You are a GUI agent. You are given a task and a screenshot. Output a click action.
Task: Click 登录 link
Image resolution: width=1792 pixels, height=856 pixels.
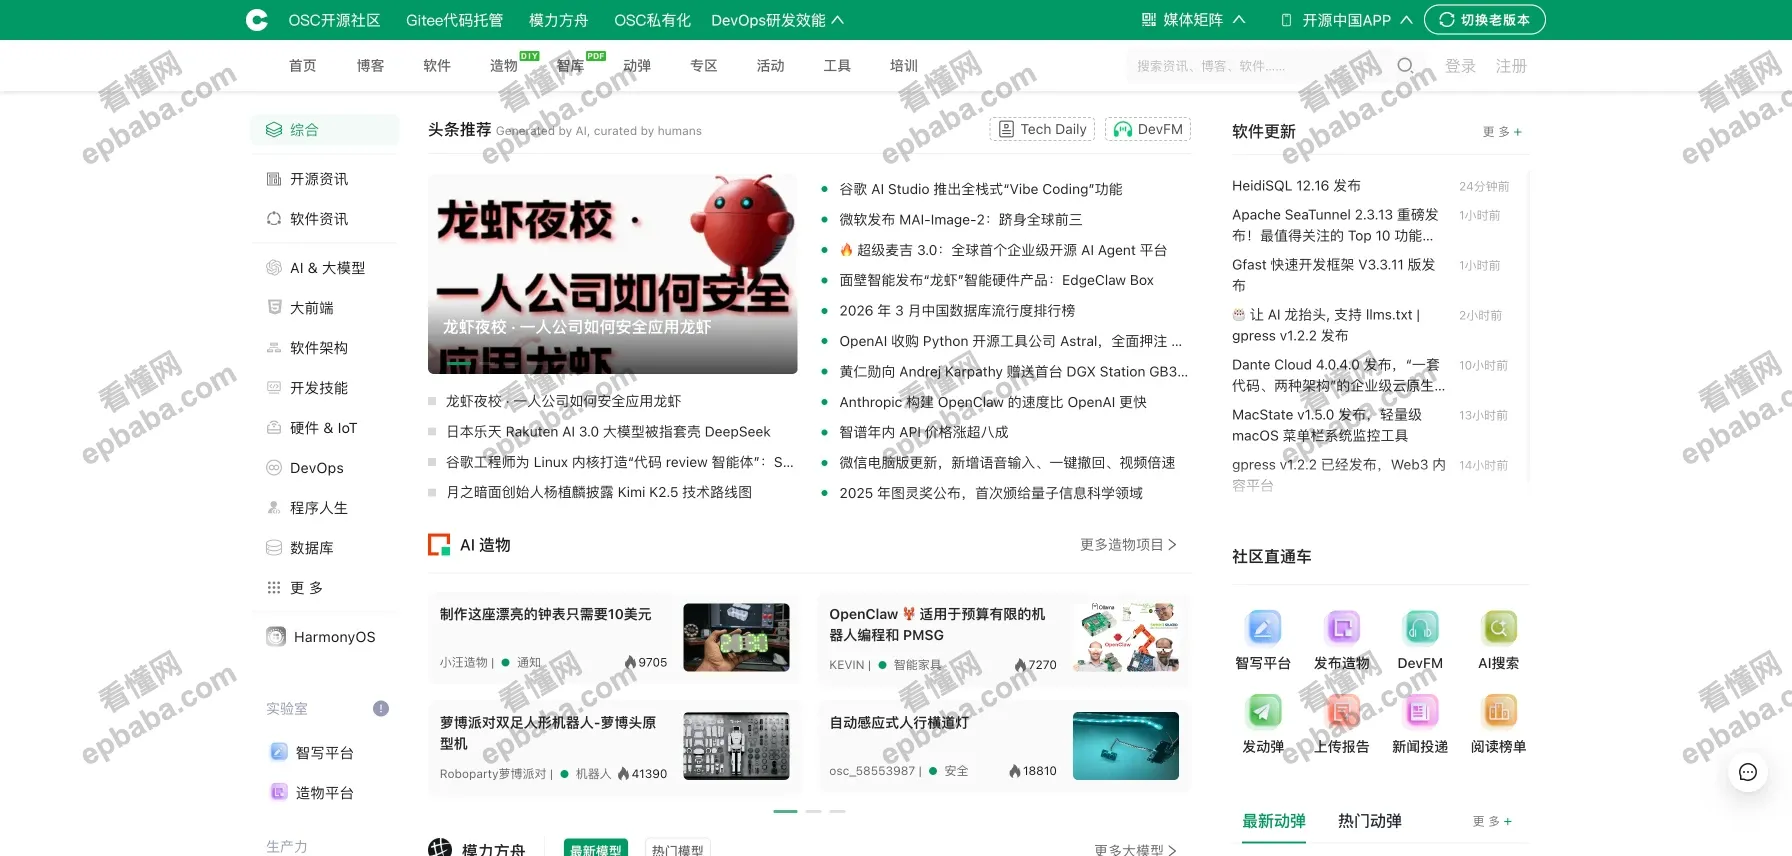(x=1461, y=66)
